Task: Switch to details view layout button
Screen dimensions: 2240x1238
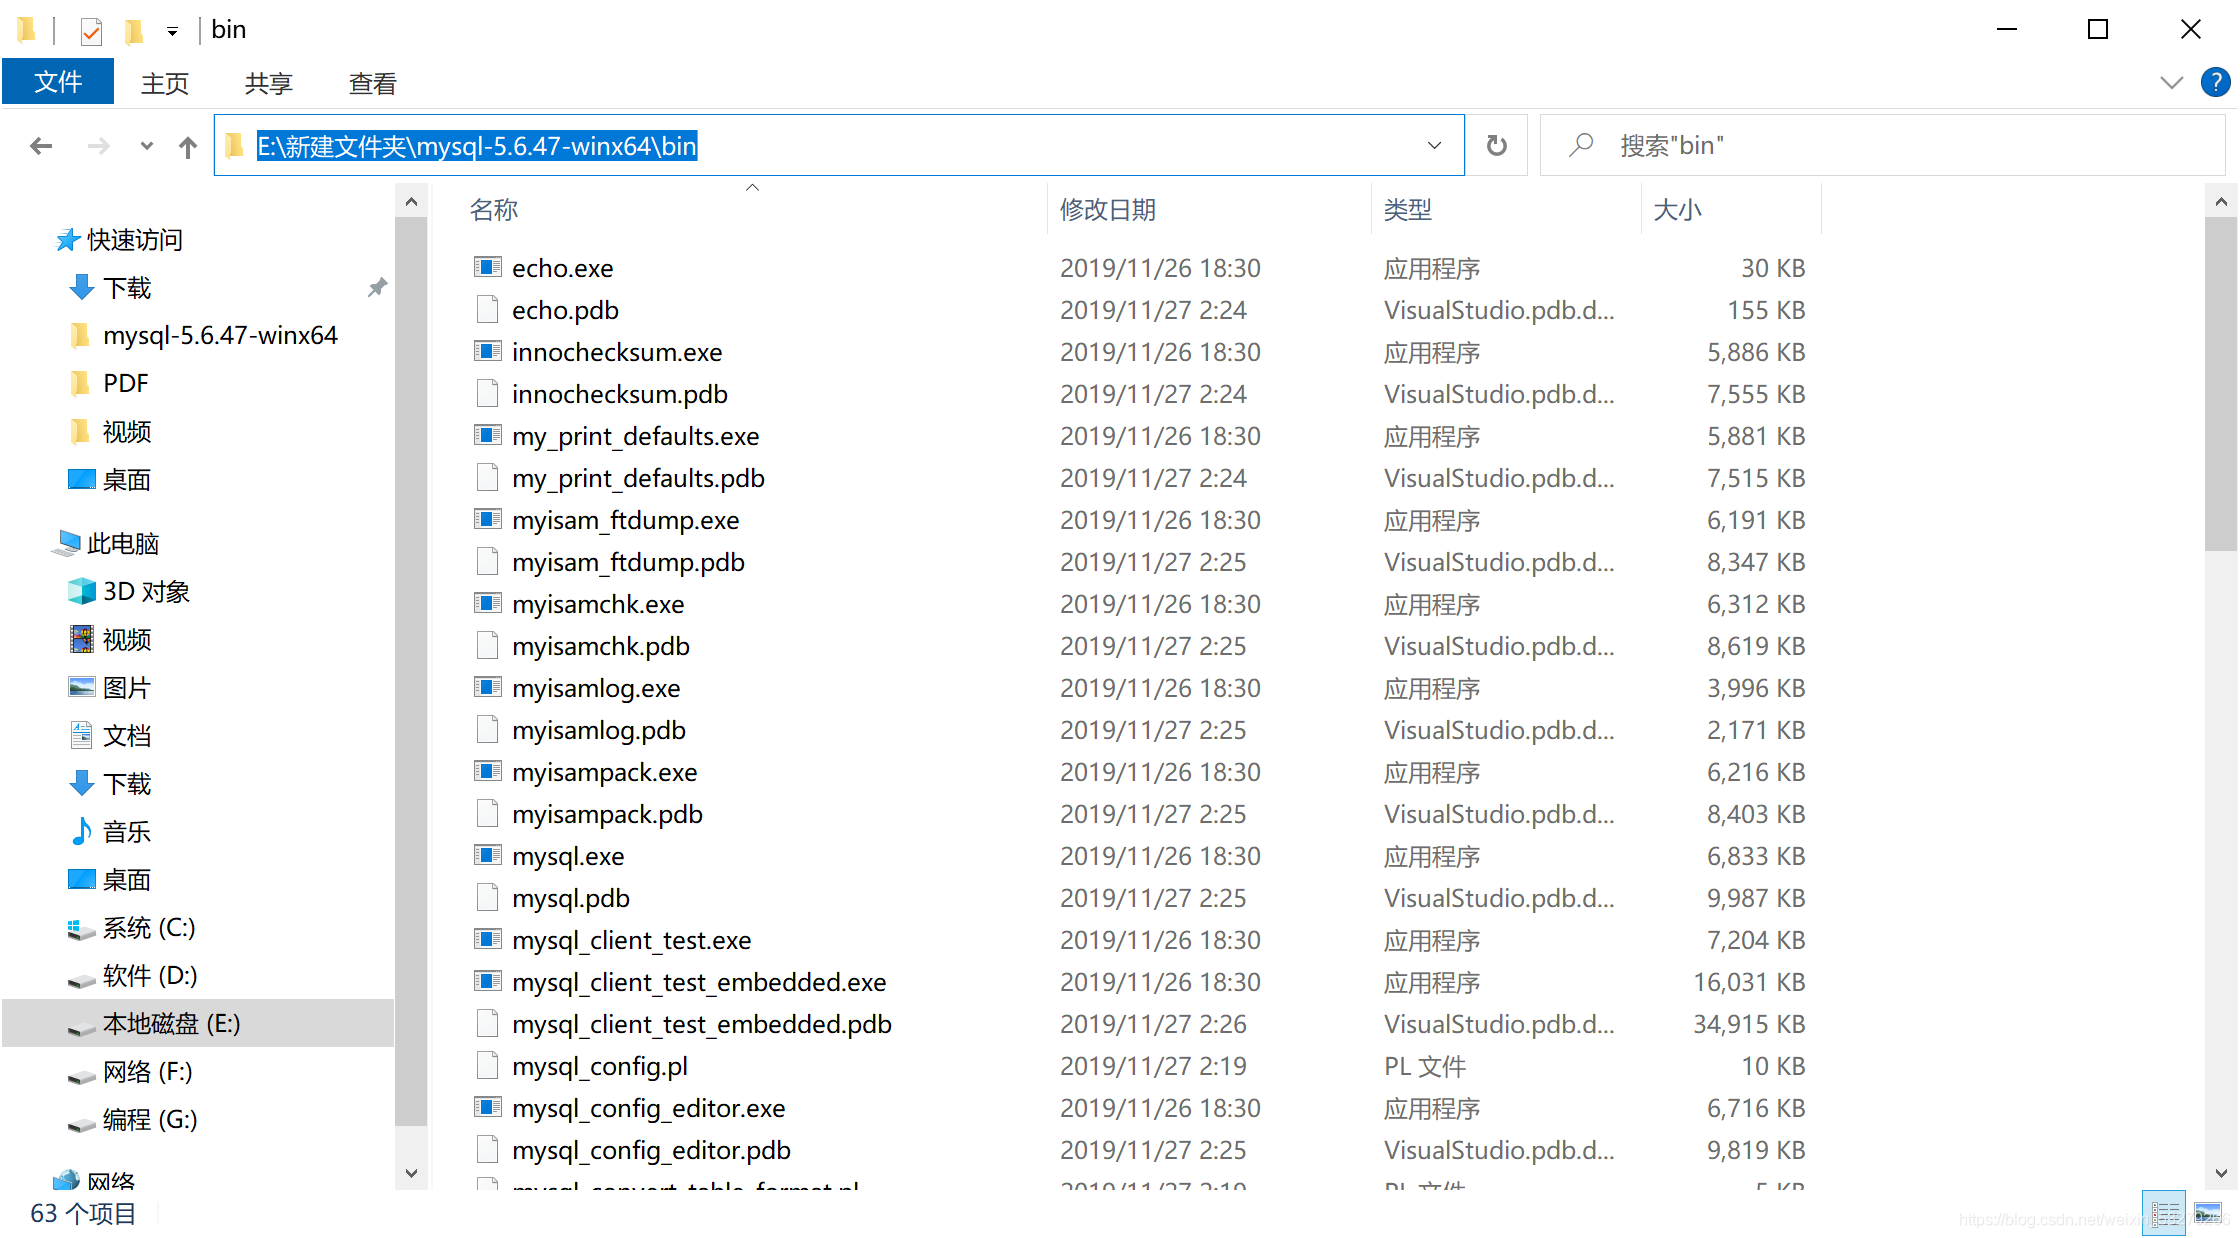Action: (x=2165, y=1214)
